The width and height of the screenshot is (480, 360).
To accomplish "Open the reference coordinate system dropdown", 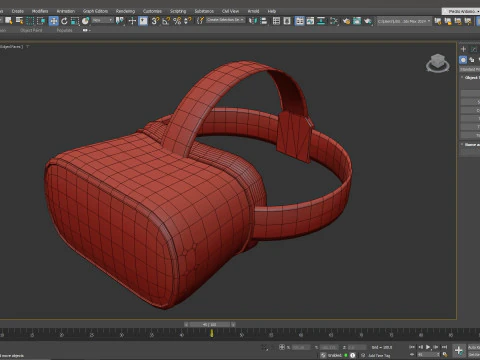I will (103, 20).
